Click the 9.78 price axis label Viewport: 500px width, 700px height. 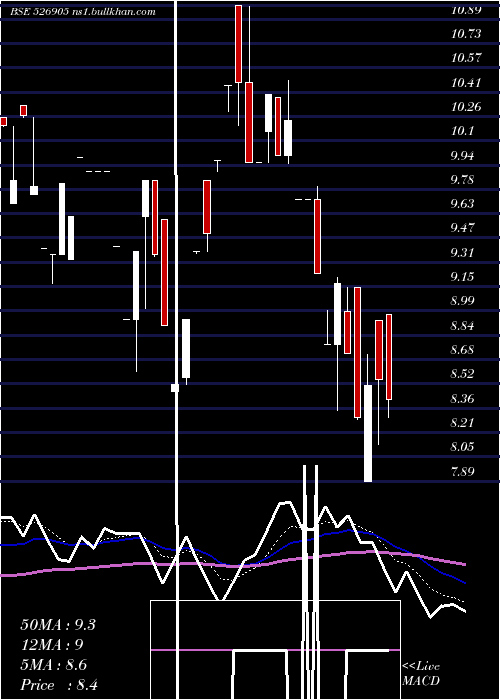coord(462,180)
